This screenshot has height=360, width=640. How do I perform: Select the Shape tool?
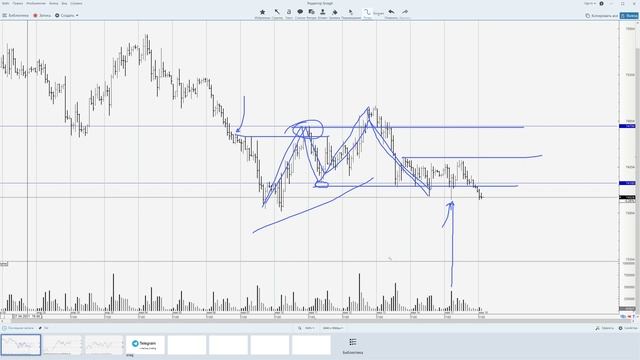(311, 14)
